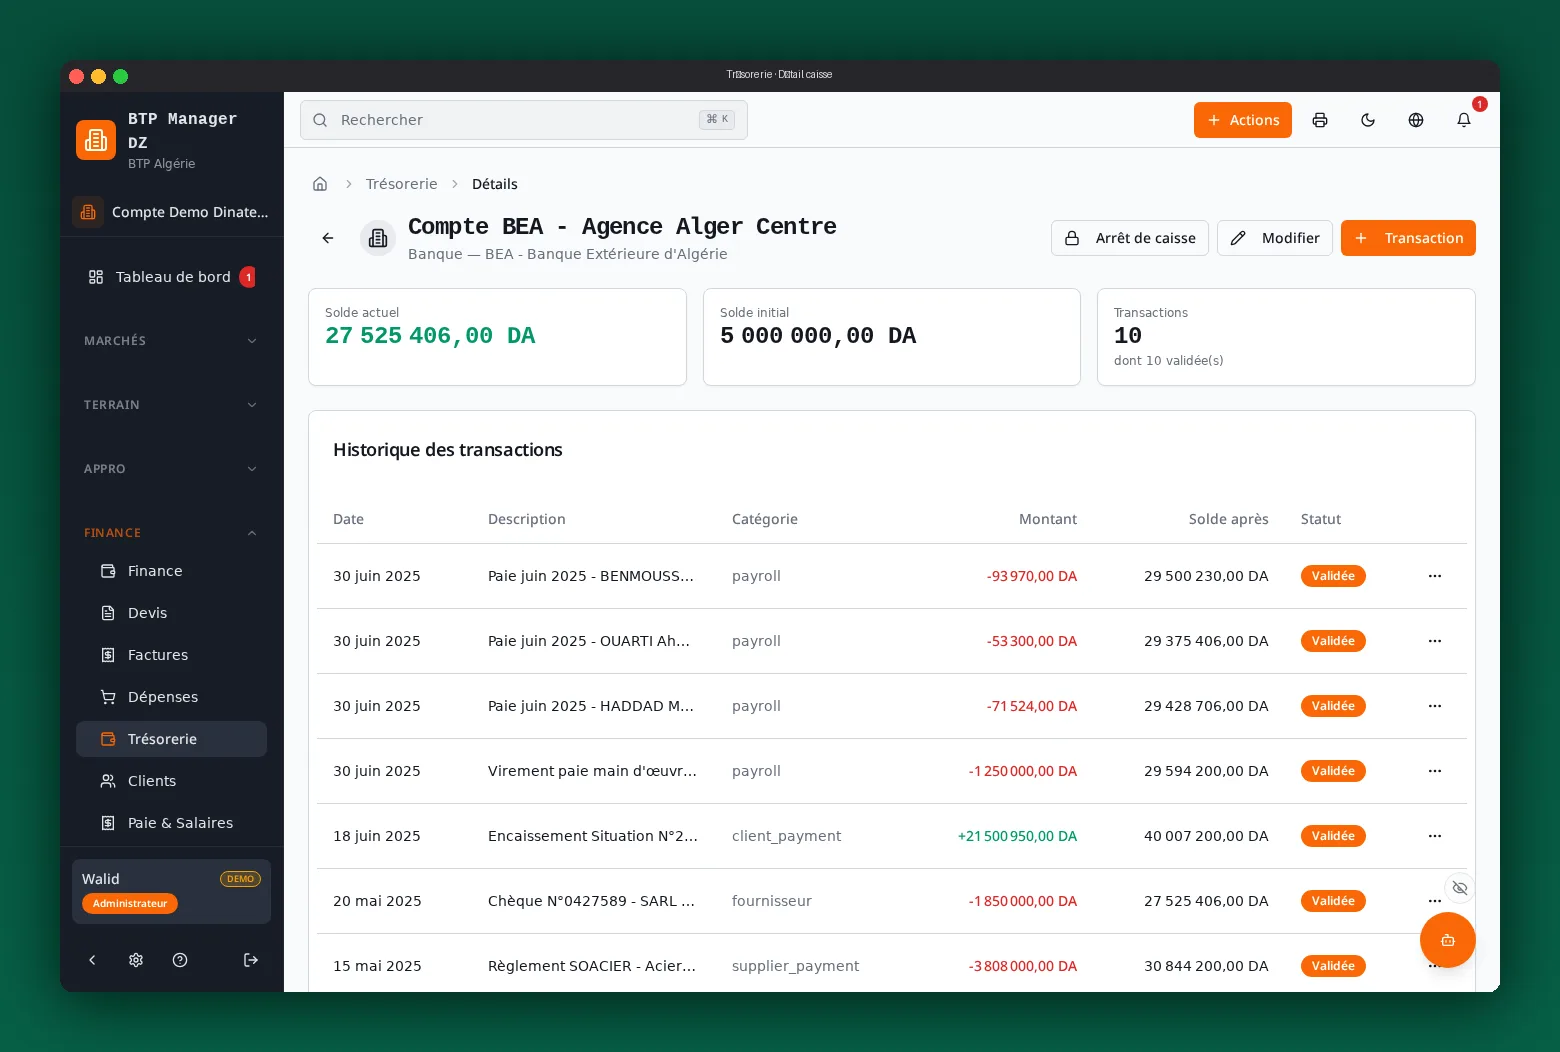Open row menu for HADDAD payroll transaction
The width and height of the screenshot is (1560, 1052).
1435,706
